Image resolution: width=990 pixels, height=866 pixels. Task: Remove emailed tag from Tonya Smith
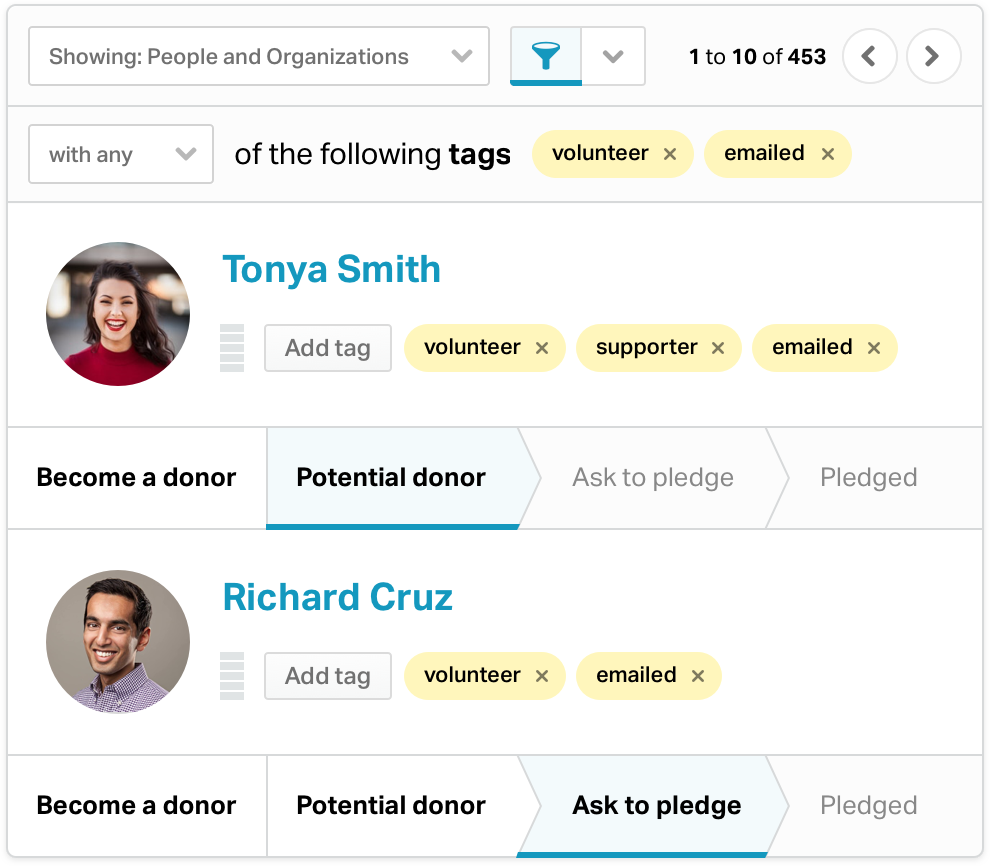[874, 348]
